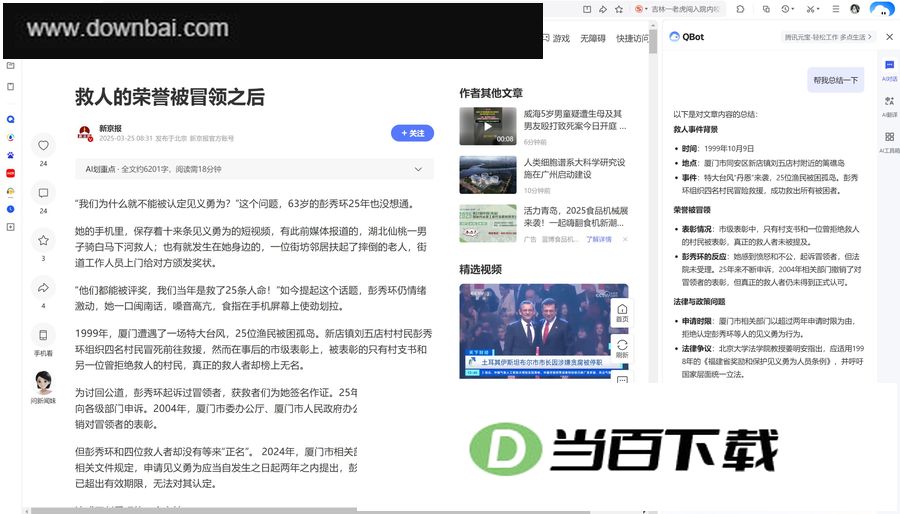The height and width of the screenshot is (514, 900).
Task: Open the 无障碍 navigation item
Action: [x=592, y=38]
